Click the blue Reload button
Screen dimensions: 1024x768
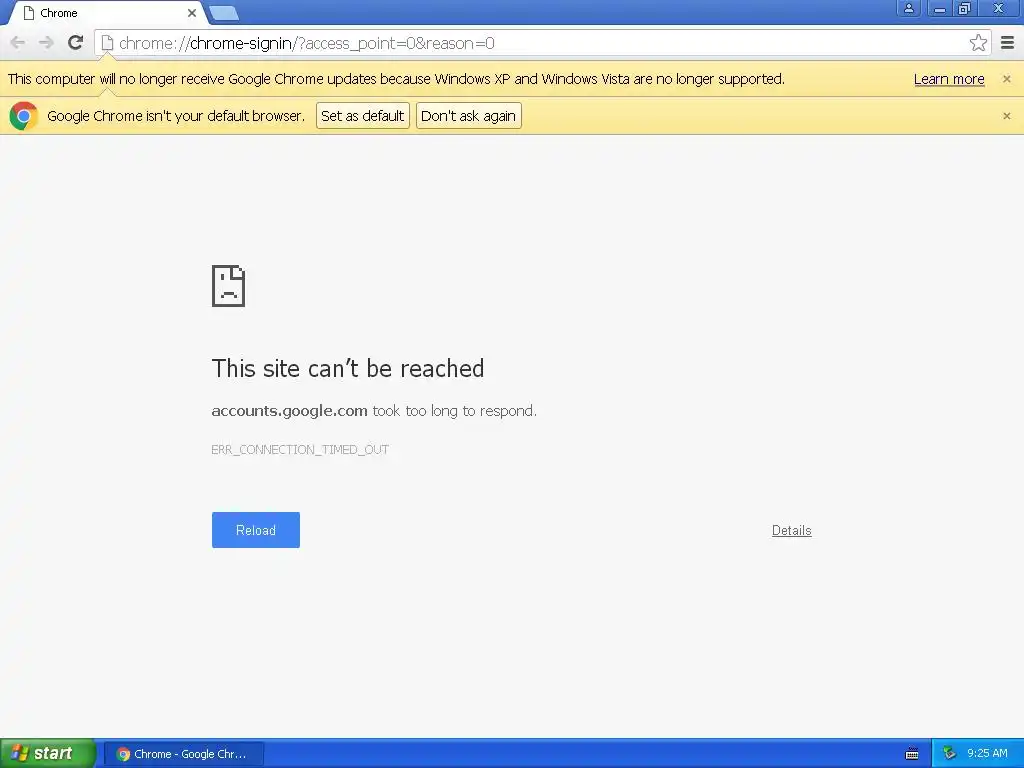coord(256,530)
